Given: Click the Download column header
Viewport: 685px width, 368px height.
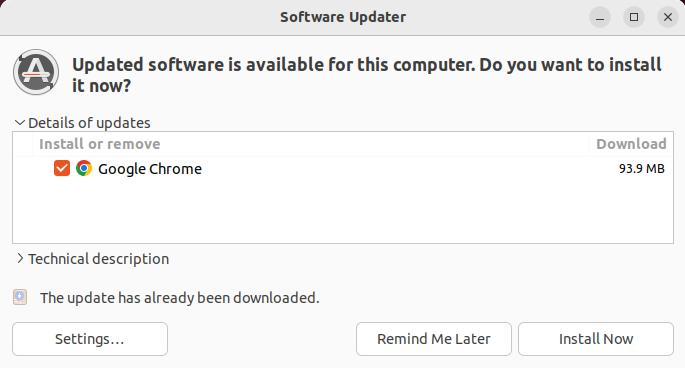Looking at the screenshot, I should pos(631,144).
